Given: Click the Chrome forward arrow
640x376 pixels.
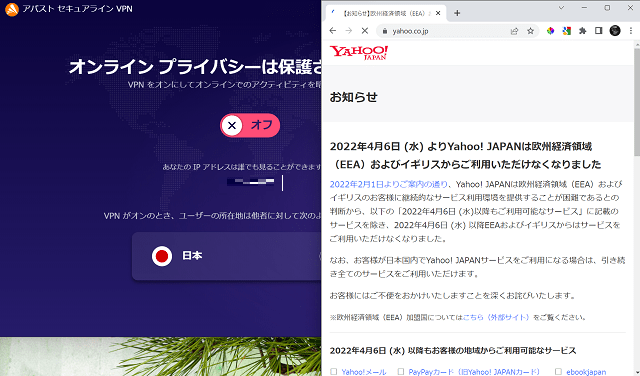Looking at the screenshot, I should (x=349, y=31).
